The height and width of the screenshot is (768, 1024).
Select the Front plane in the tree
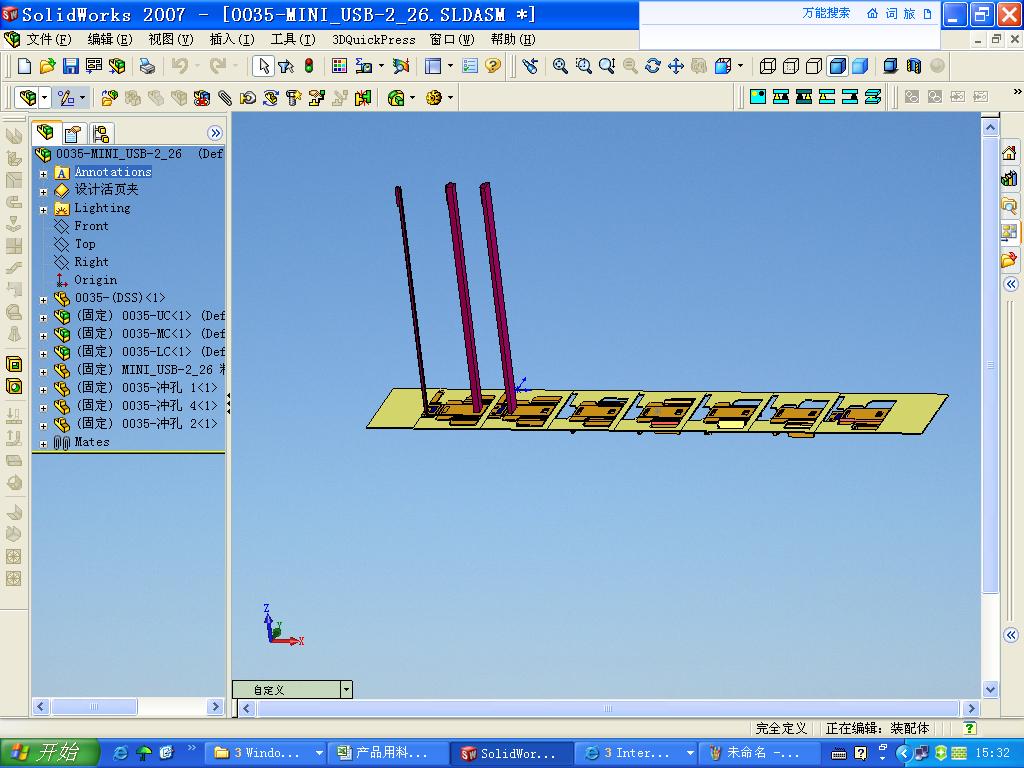coord(91,226)
